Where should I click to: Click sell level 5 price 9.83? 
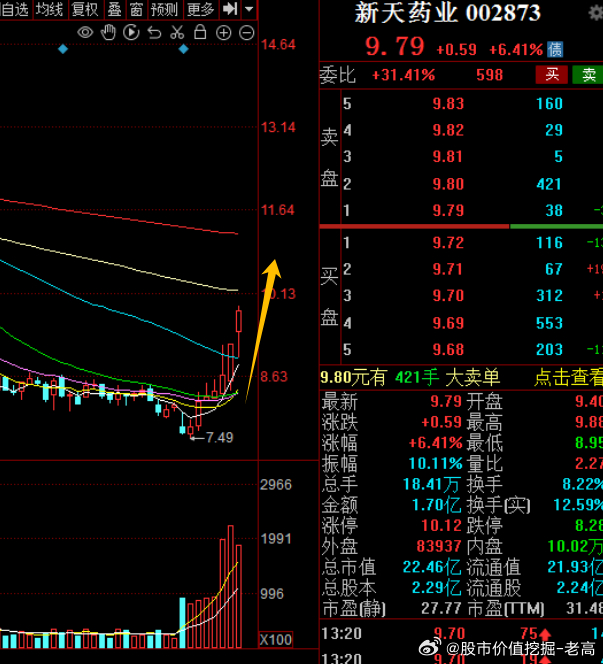coord(448,104)
